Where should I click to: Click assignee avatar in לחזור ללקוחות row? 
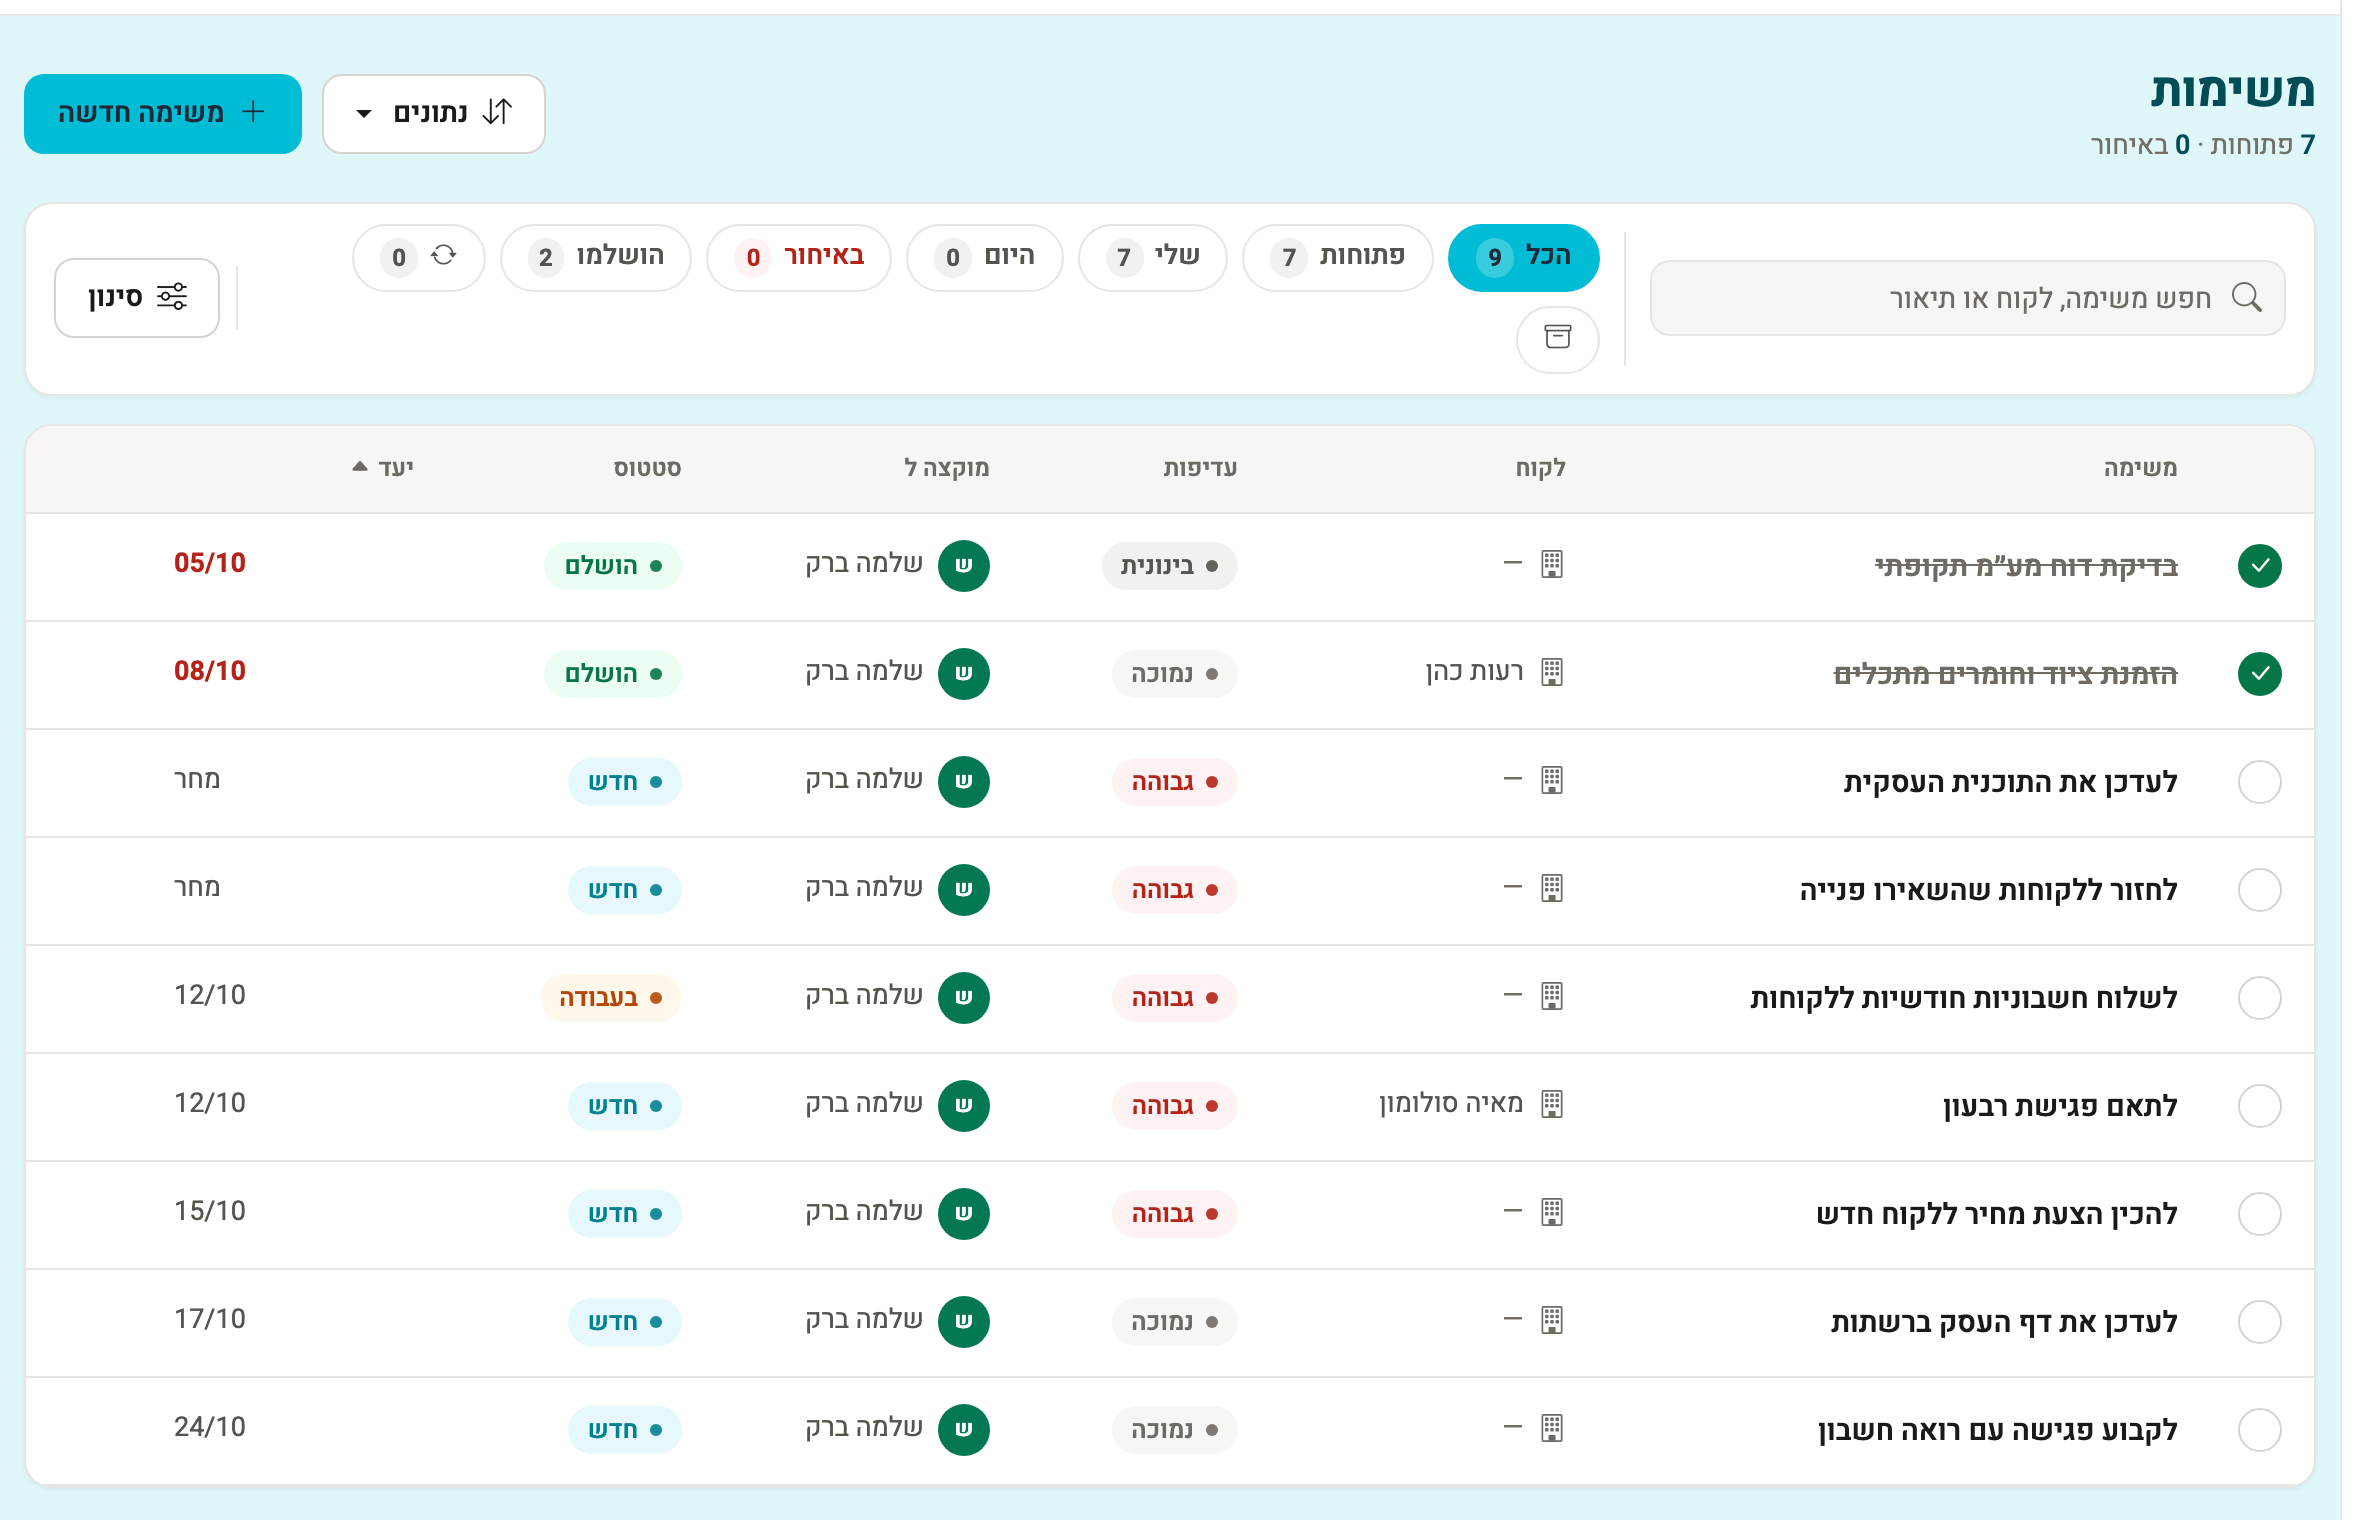tap(963, 889)
